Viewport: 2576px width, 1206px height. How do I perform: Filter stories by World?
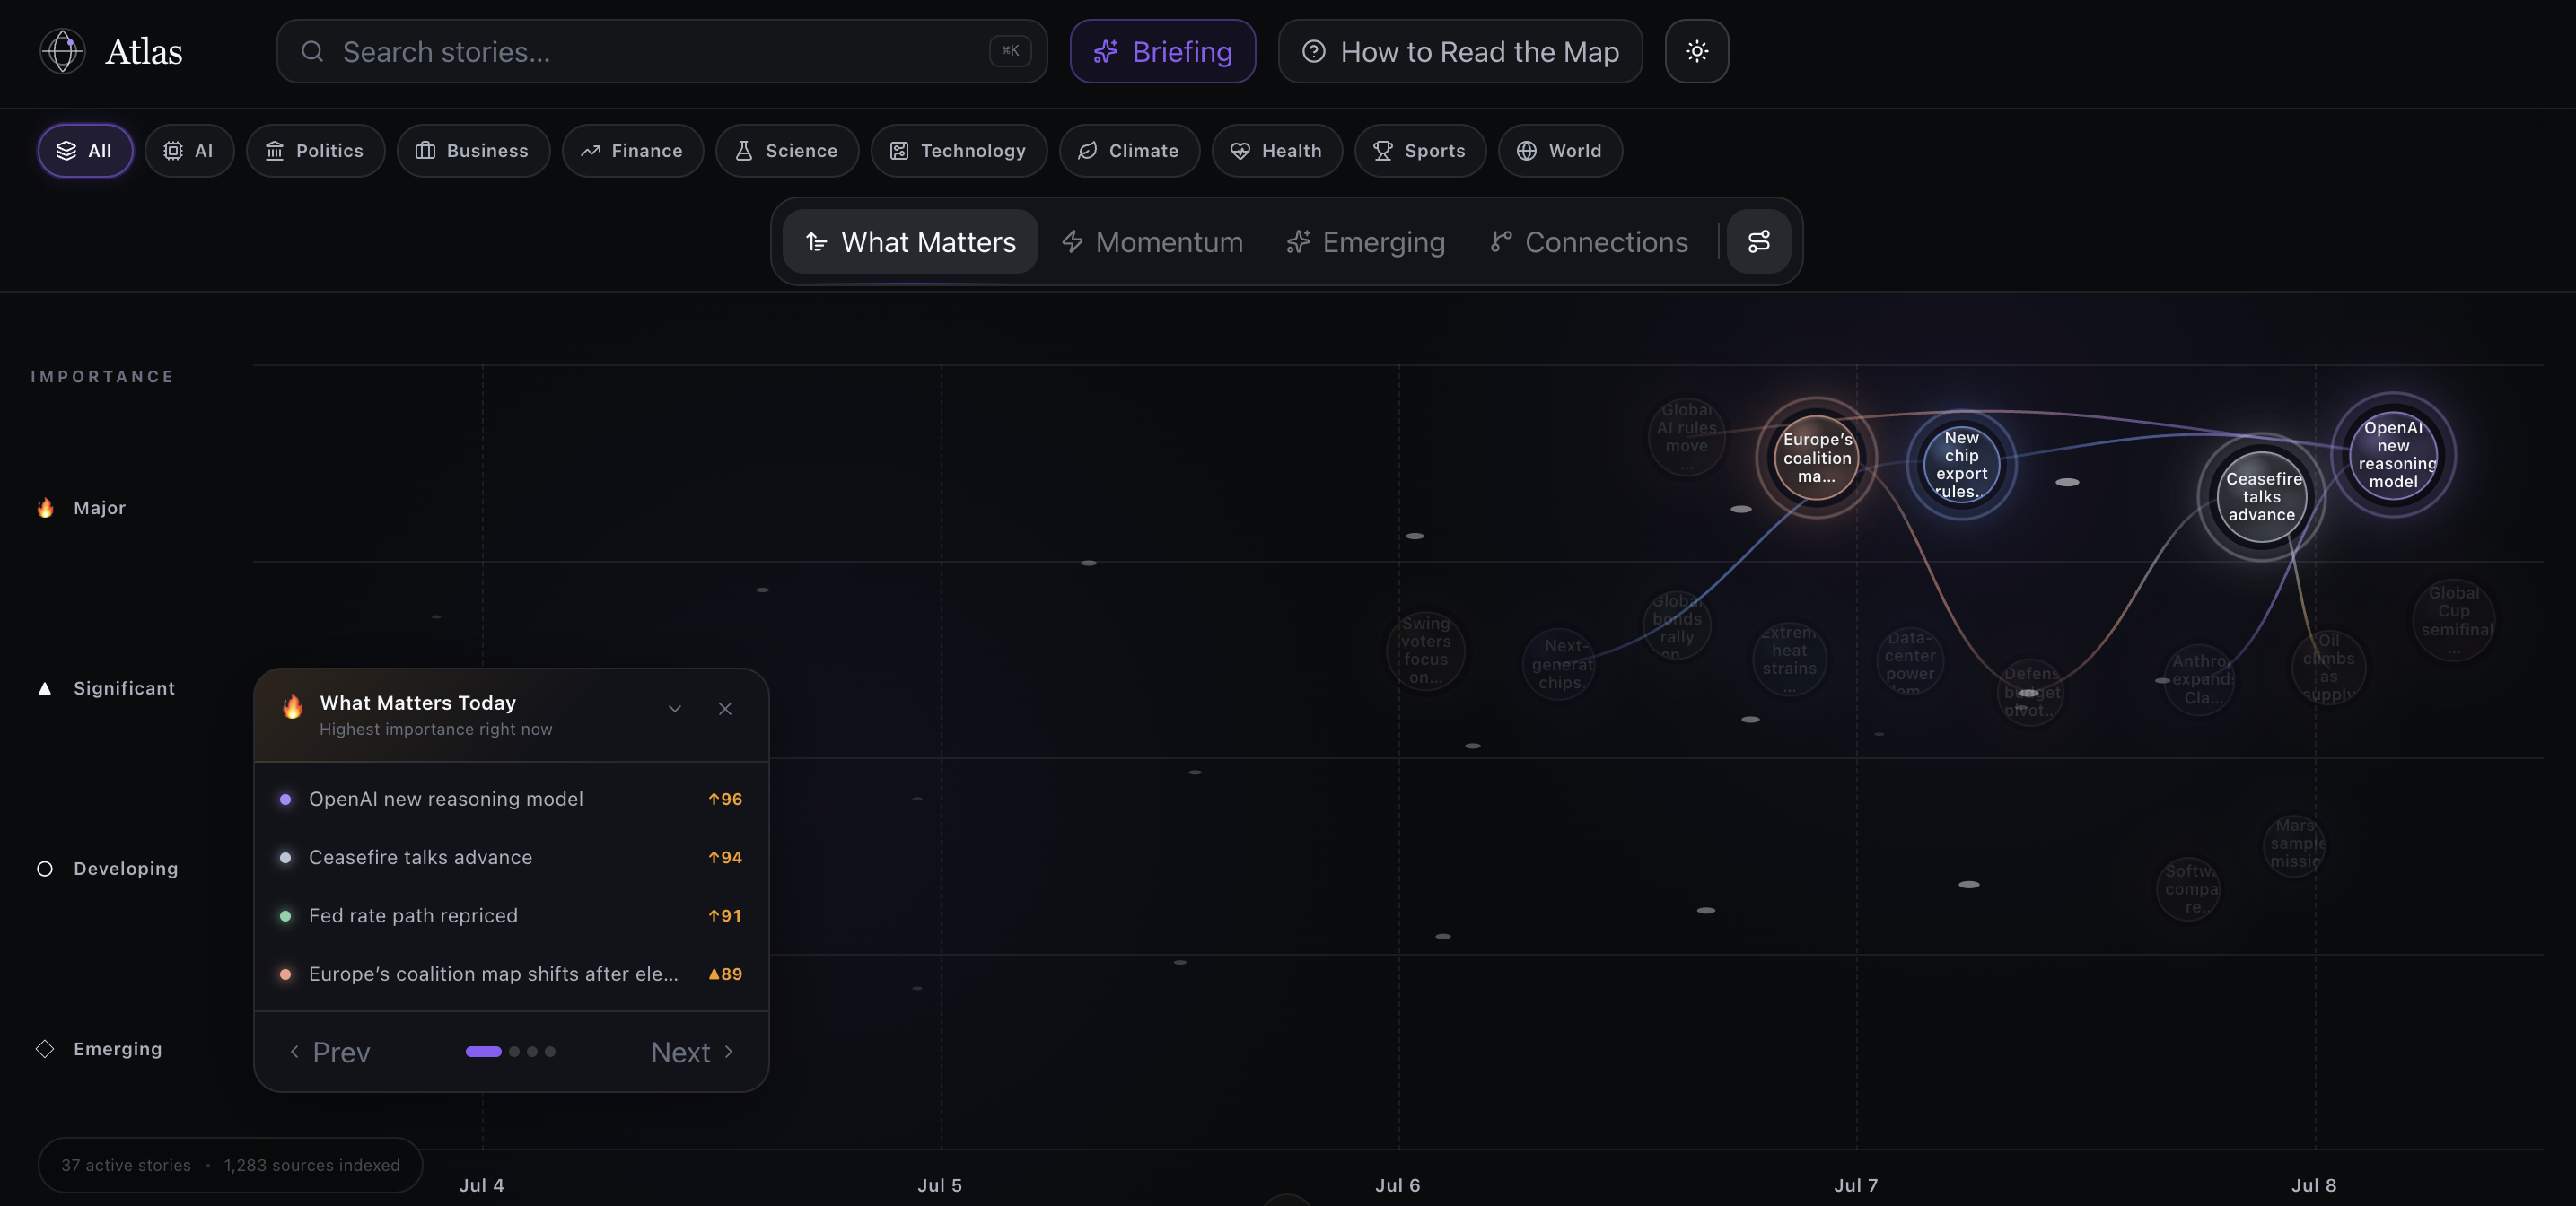click(1560, 151)
